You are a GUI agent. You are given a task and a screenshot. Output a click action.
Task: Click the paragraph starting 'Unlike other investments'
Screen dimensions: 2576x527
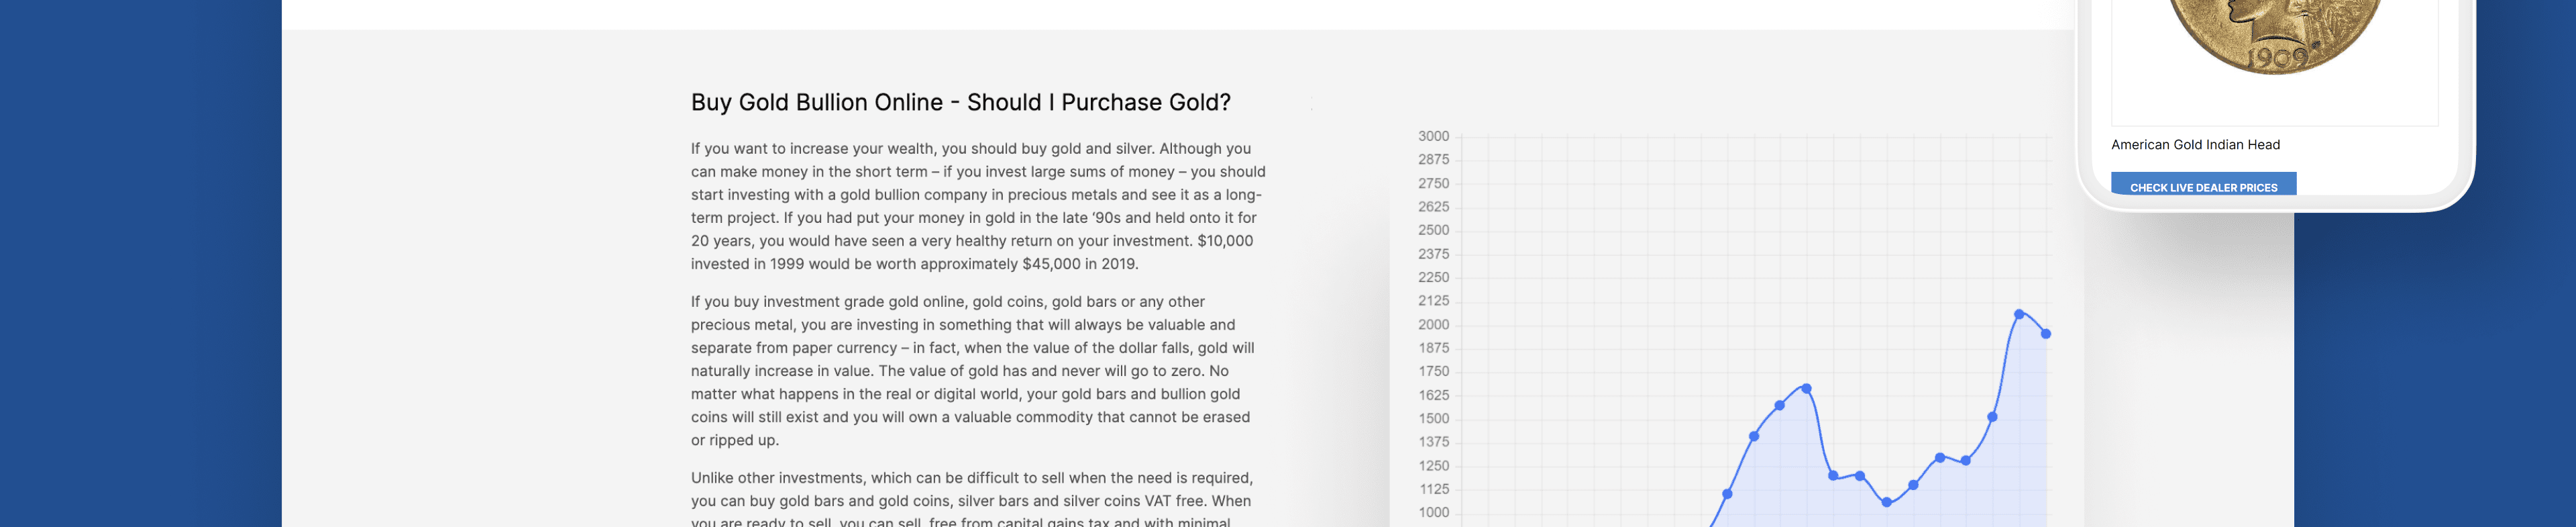pyautogui.click(x=971, y=499)
